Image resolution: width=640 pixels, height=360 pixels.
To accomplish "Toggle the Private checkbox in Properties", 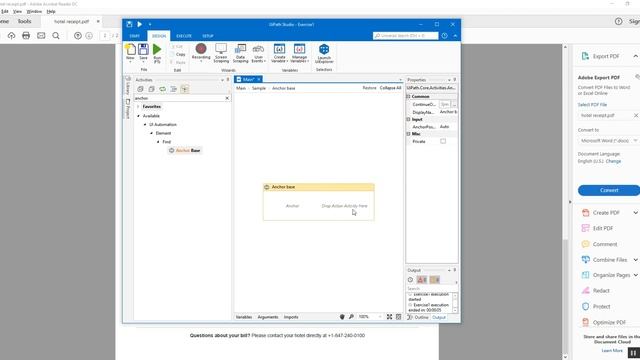I will [443, 141].
